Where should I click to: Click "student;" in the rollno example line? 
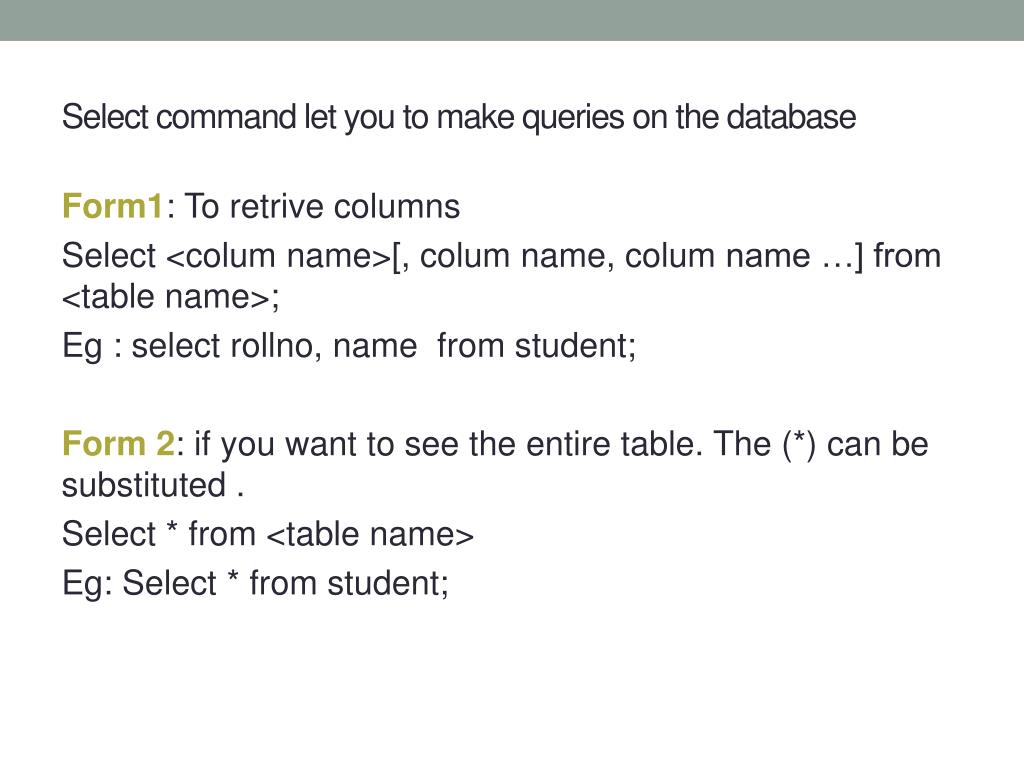coord(575,346)
